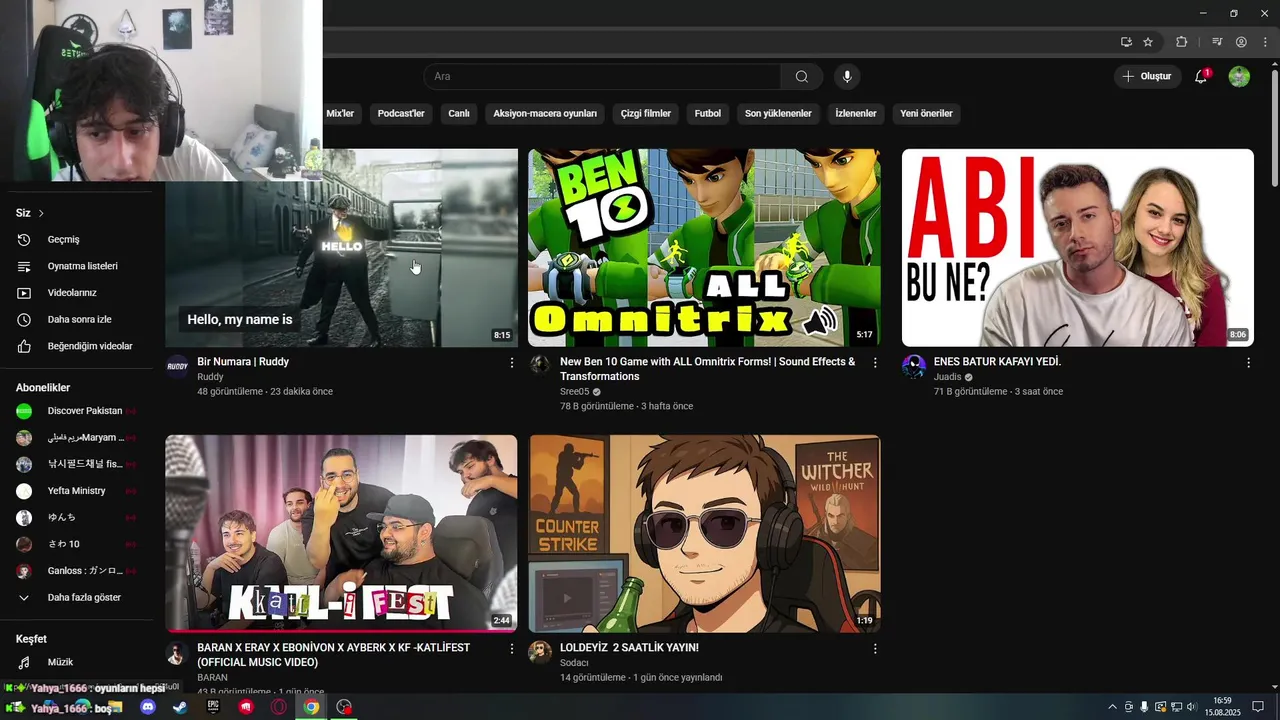
Task: Open Juadis channel avatar
Action: coord(914,366)
